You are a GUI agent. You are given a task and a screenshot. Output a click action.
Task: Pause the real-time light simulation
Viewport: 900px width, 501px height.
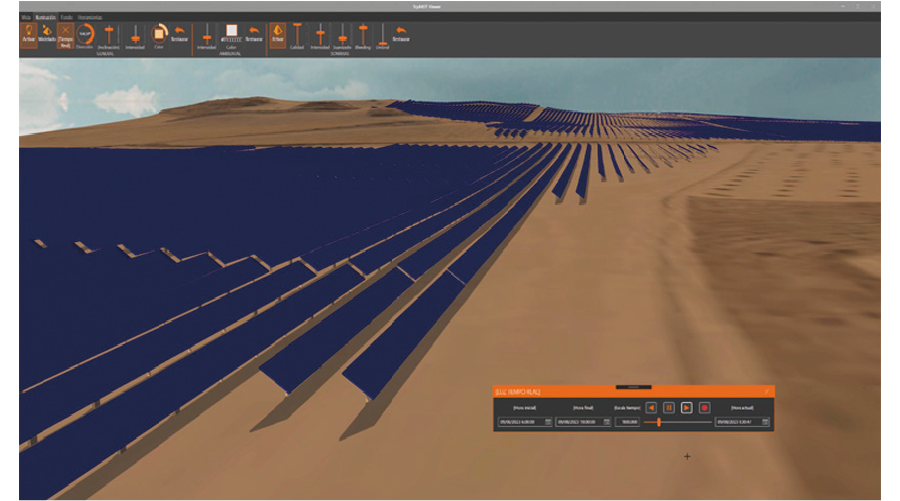point(669,407)
